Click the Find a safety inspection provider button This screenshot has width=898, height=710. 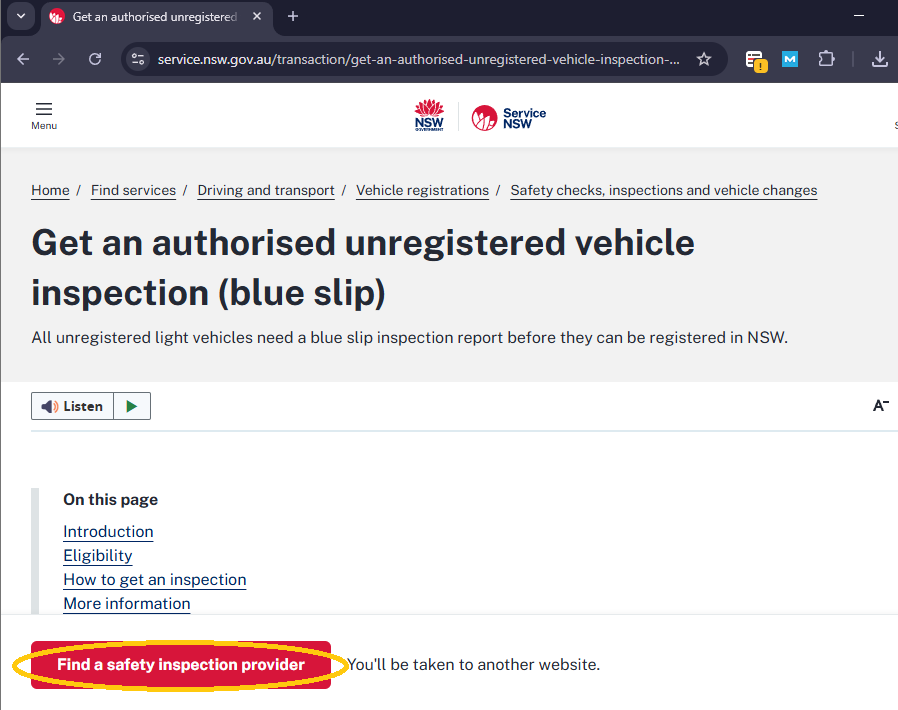coord(181,665)
